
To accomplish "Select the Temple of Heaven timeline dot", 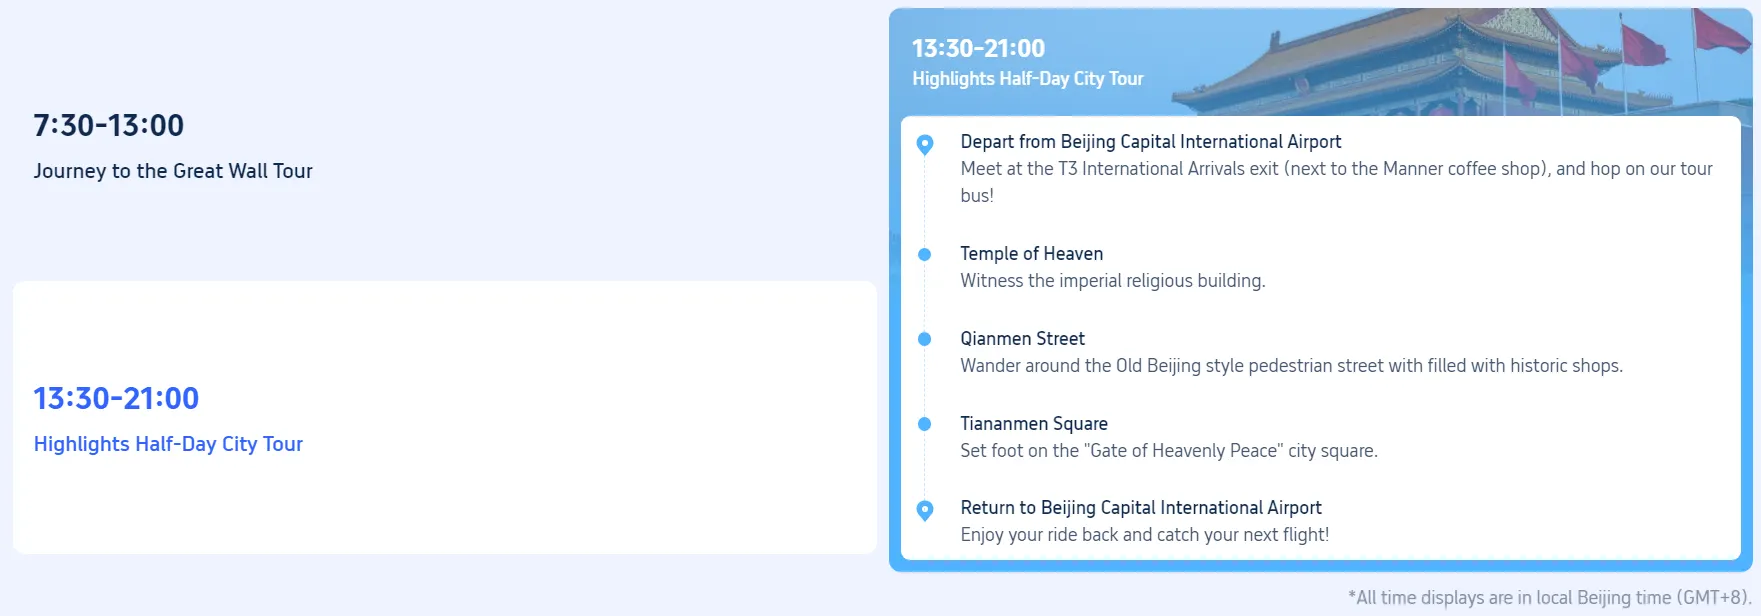I will (924, 254).
